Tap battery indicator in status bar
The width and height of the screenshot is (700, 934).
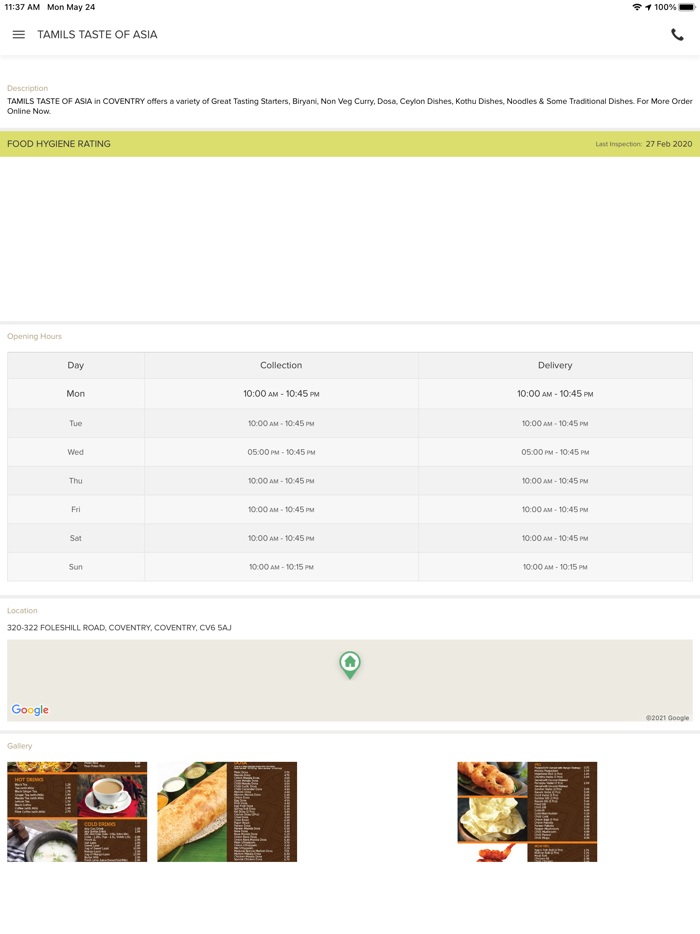687,7
